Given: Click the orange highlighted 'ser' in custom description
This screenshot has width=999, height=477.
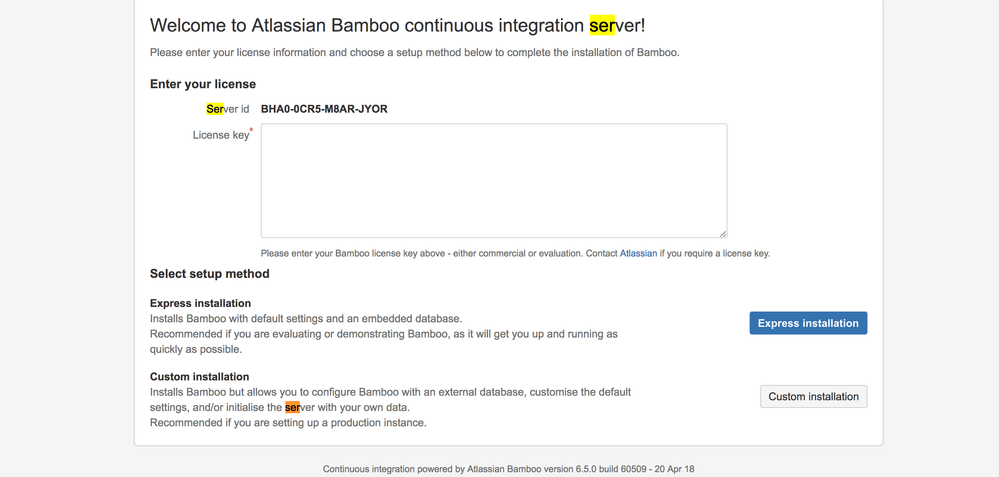Looking at the screenshot, I should click(x=292, y=407).
